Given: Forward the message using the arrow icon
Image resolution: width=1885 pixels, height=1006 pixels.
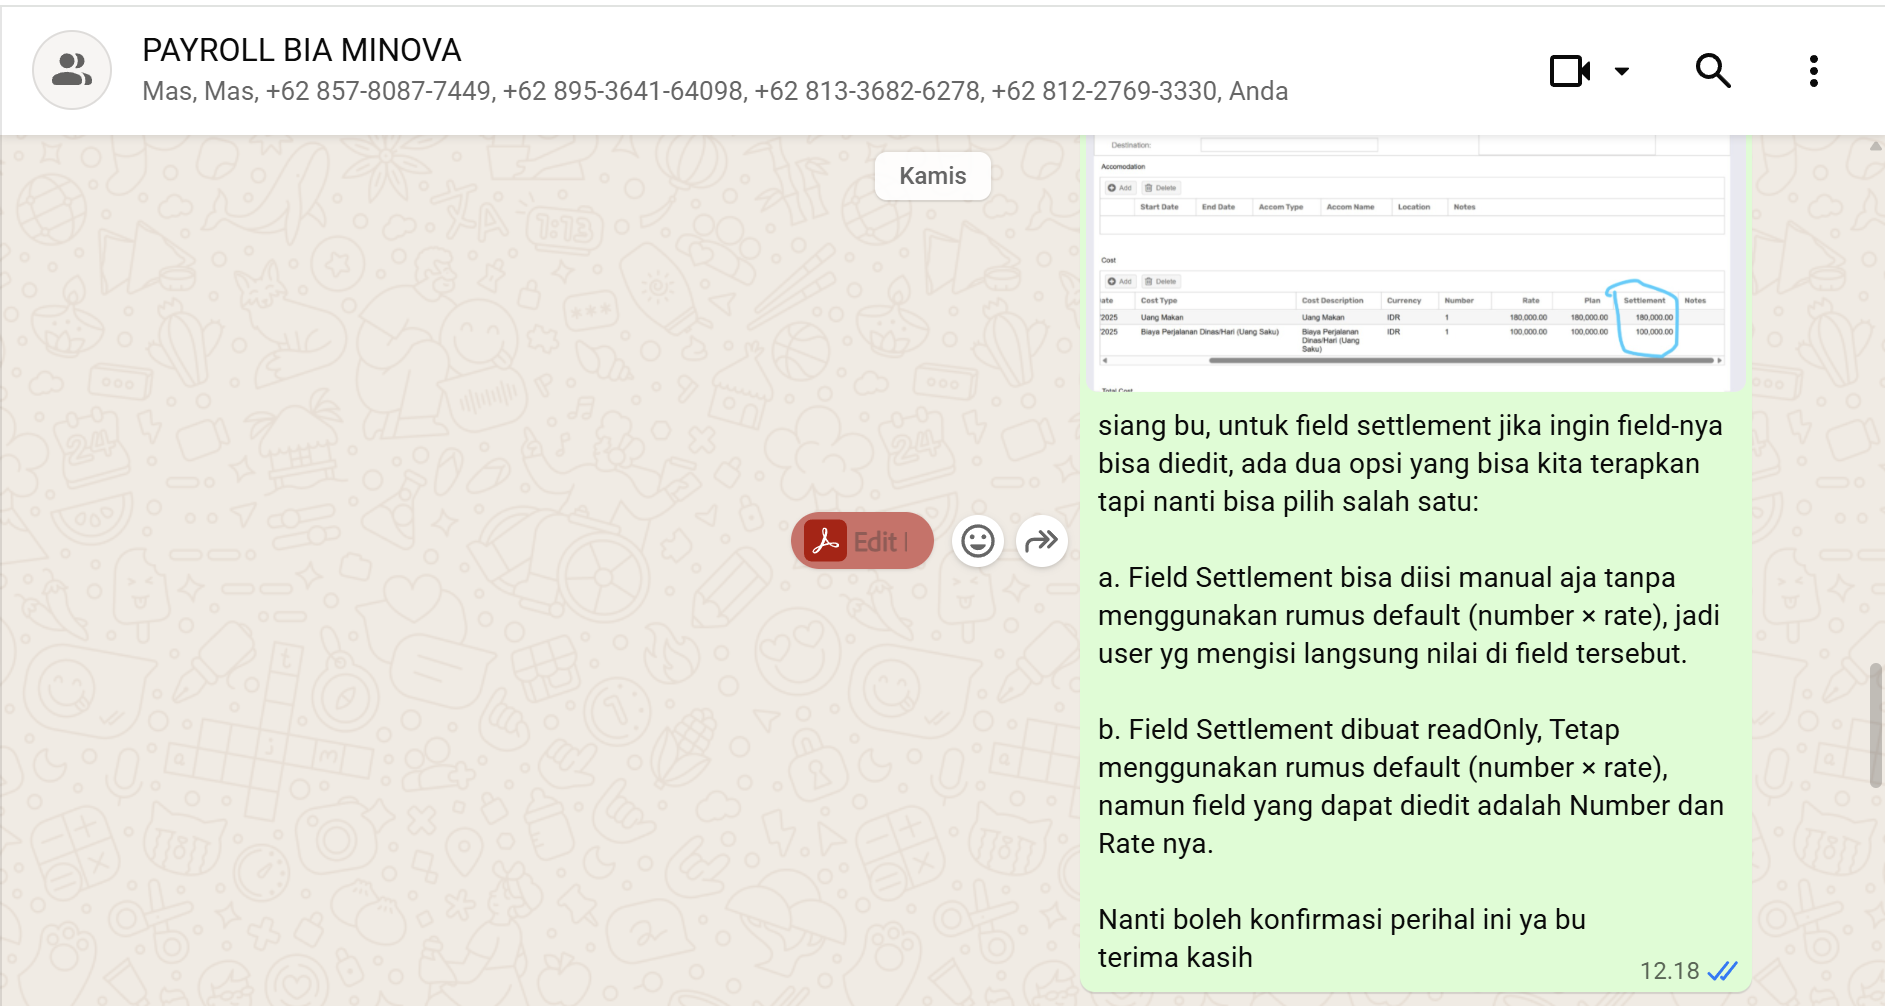Looking at the screenshot, I should 1041,541.
